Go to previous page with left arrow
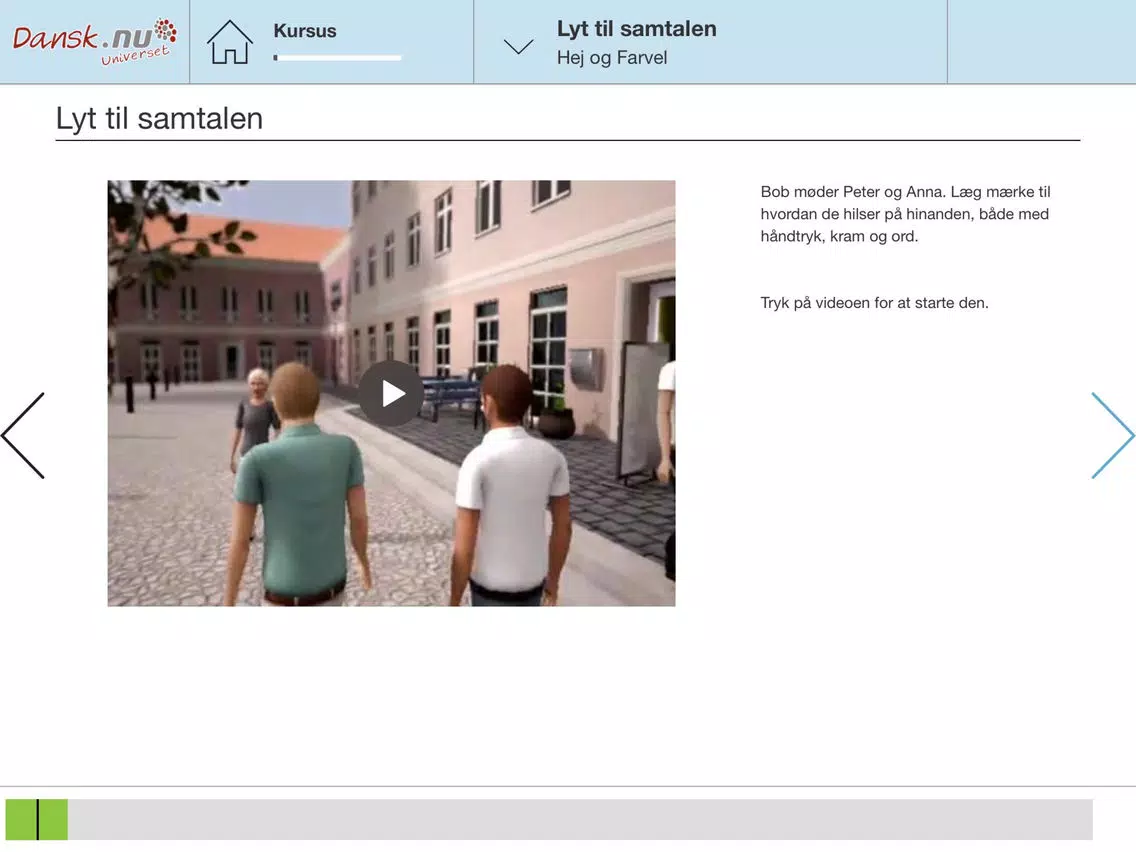The width and height of the screenshot is (1136, 852). point(23,435)
